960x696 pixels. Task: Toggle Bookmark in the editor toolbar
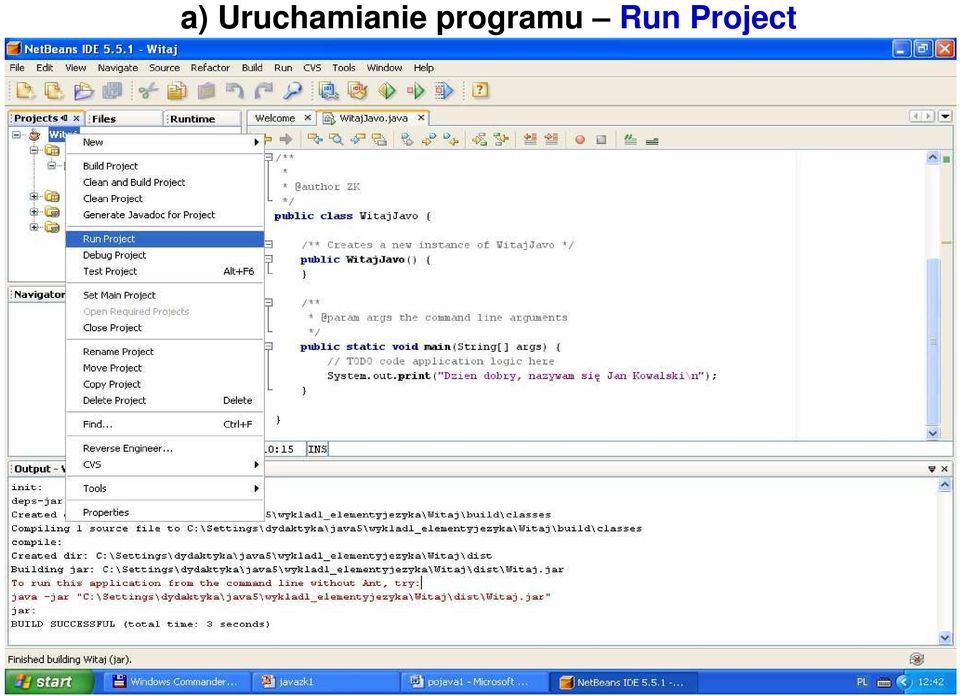click(407, 140)
